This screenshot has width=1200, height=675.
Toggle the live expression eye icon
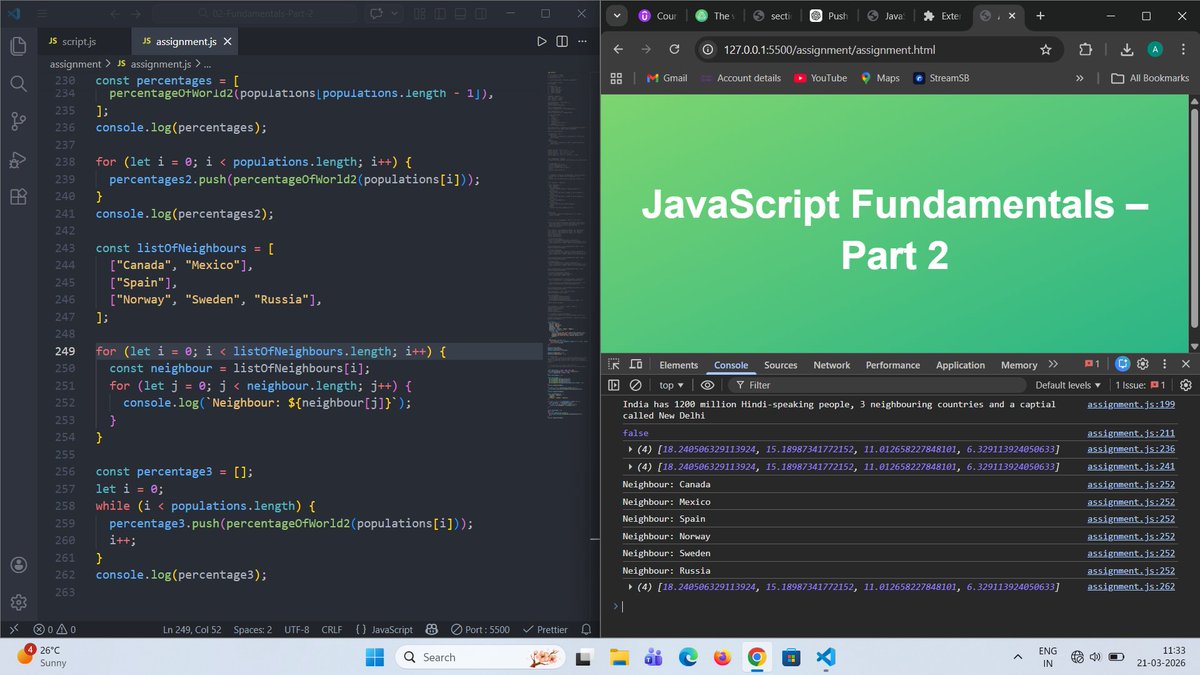707,385
